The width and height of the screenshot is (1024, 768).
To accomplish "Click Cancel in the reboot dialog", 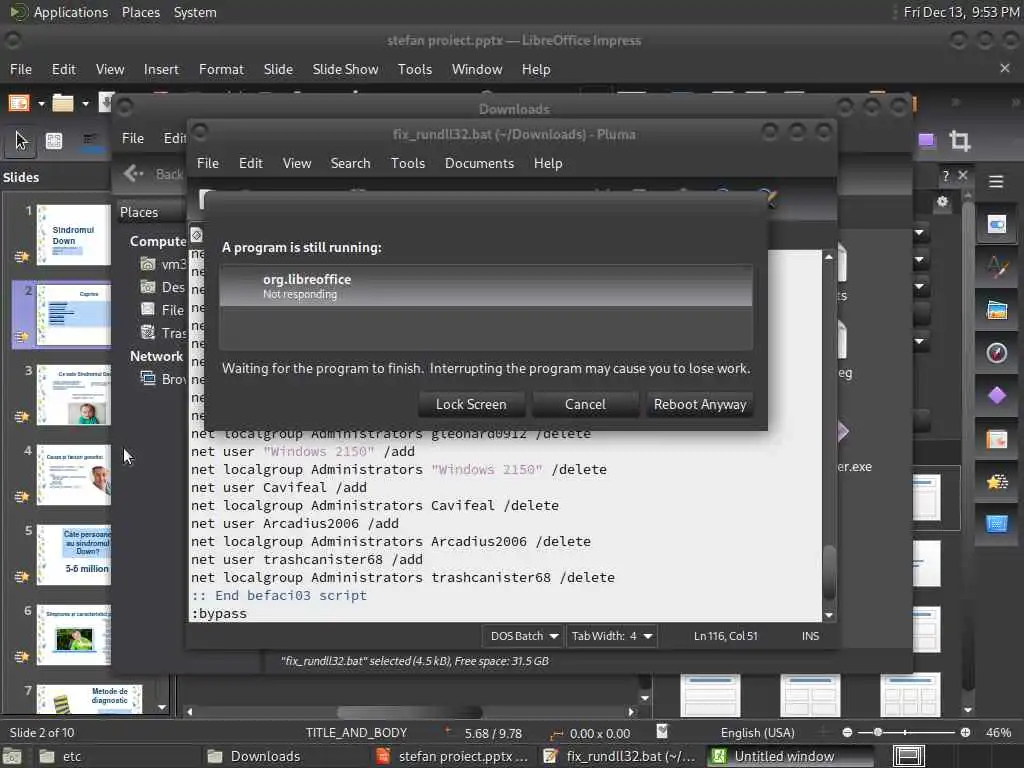I will coord(585,404).
